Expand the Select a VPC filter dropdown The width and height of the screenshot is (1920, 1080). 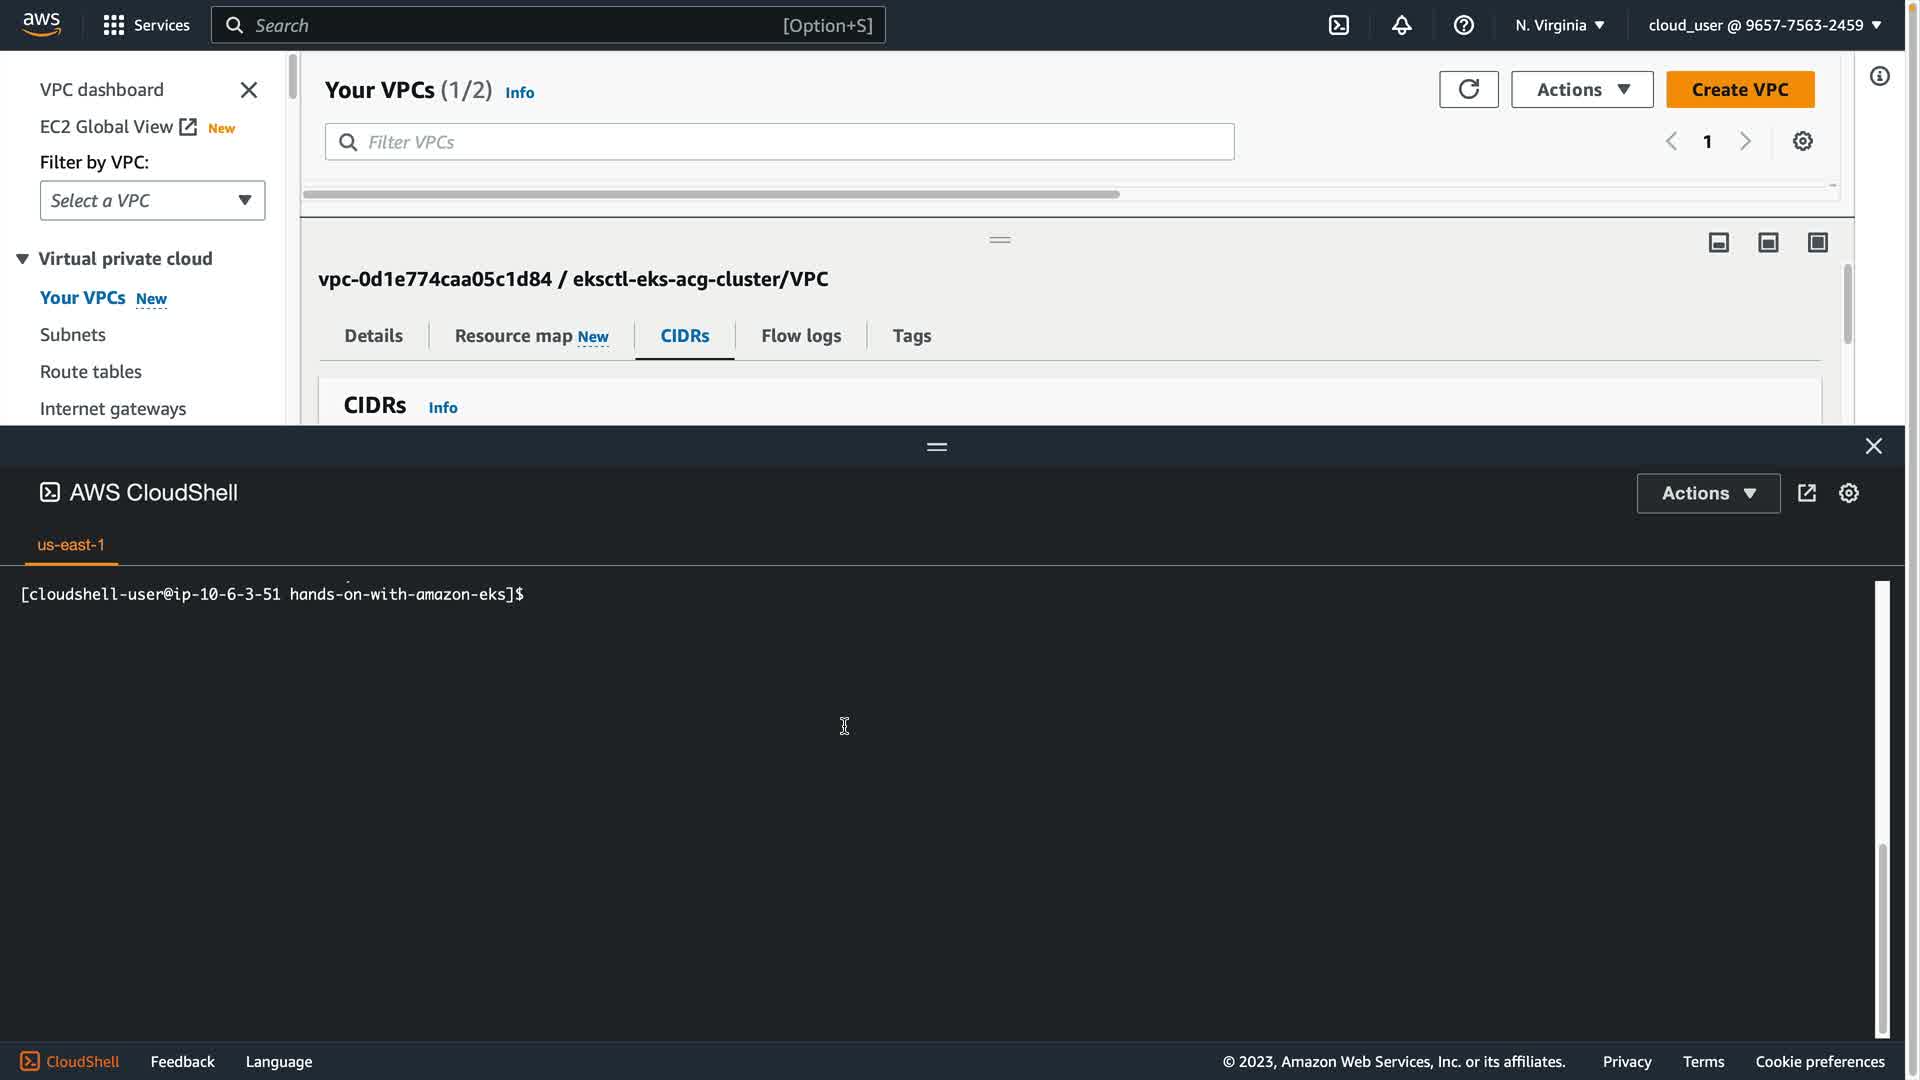pos(152,200)
